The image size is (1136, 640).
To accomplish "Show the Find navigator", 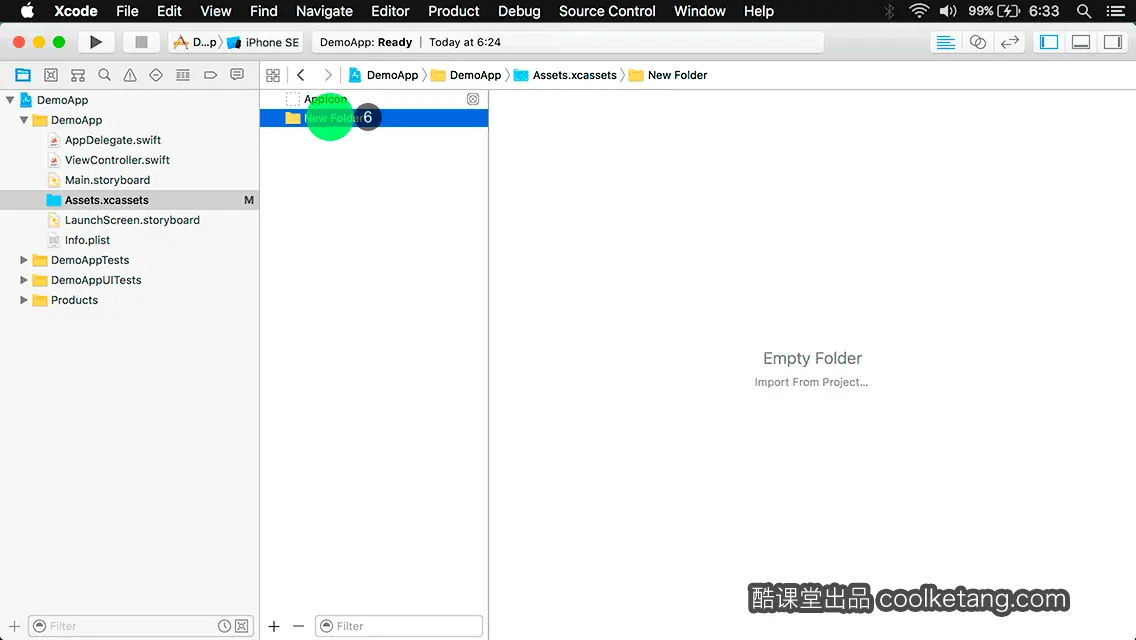I will click(x=104, y=75).
